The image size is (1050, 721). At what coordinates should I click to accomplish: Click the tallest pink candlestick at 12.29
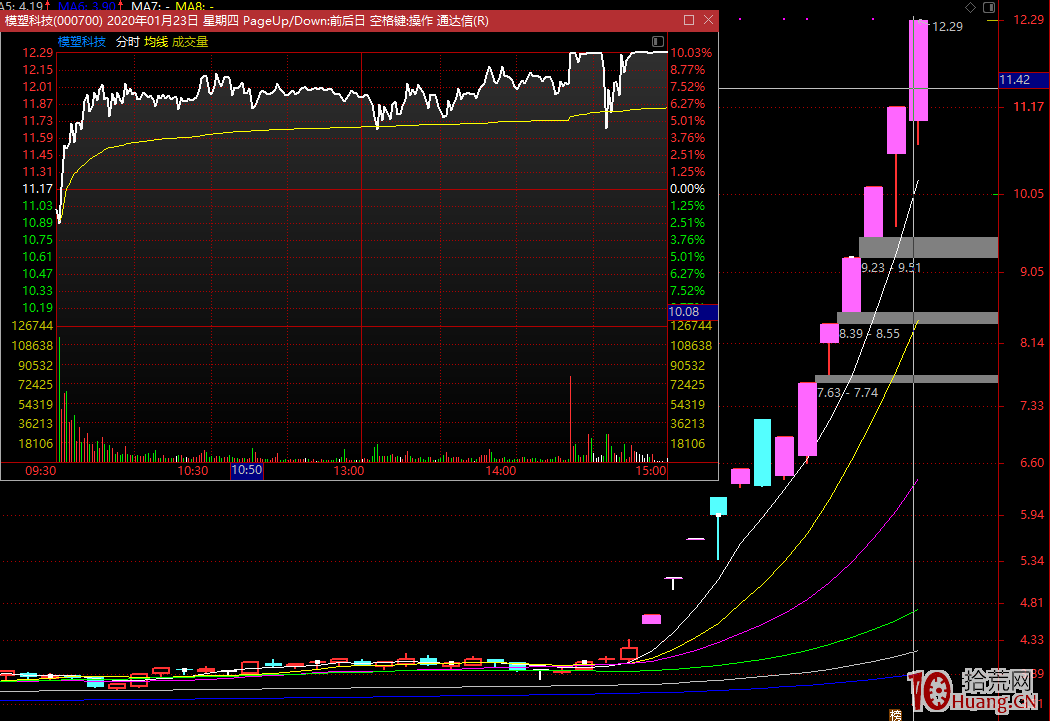[918, 70]
